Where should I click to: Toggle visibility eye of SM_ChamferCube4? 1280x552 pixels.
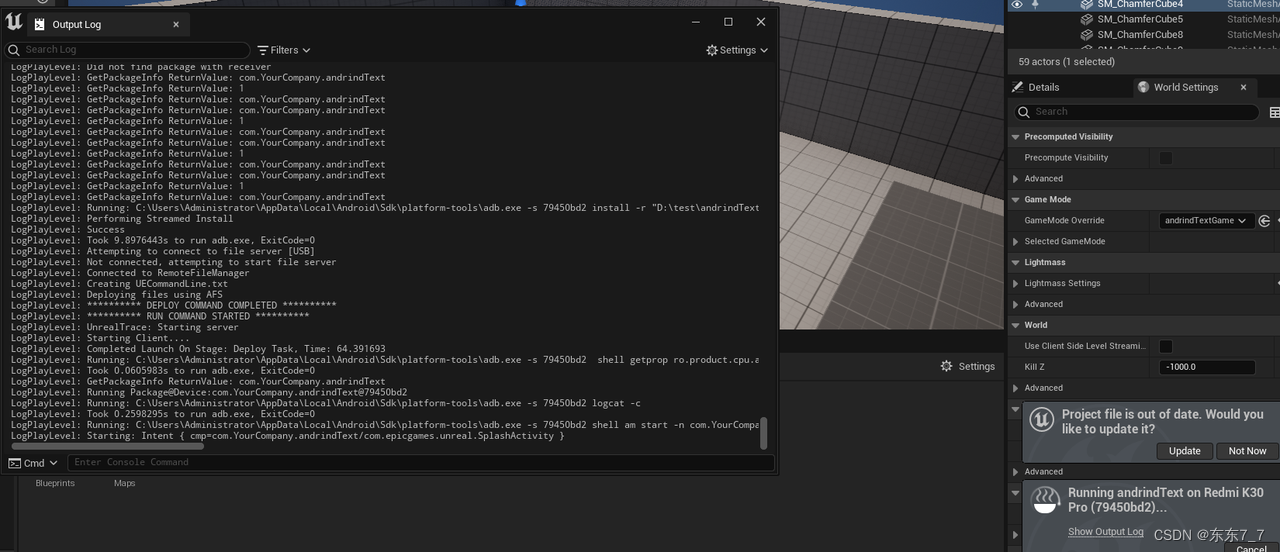1017,4
